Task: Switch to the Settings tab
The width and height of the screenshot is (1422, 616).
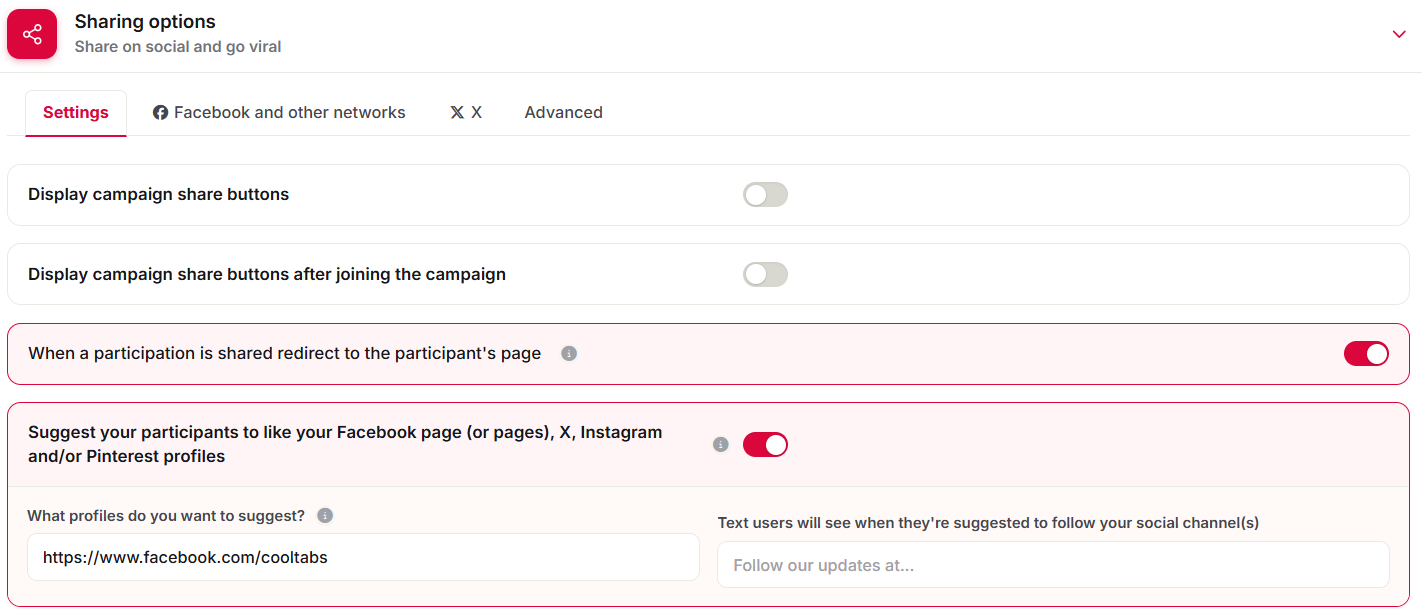Action: click(76, 113)
